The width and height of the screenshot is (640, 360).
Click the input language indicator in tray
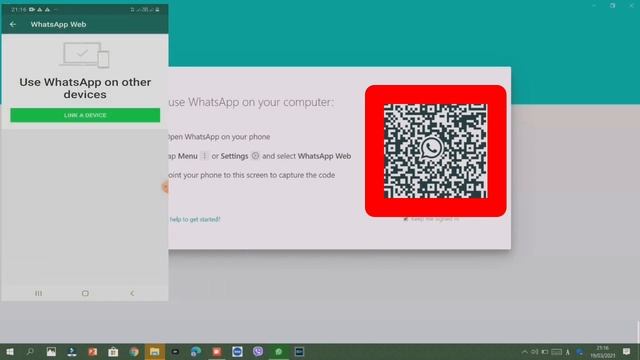[x=567, y=352]
